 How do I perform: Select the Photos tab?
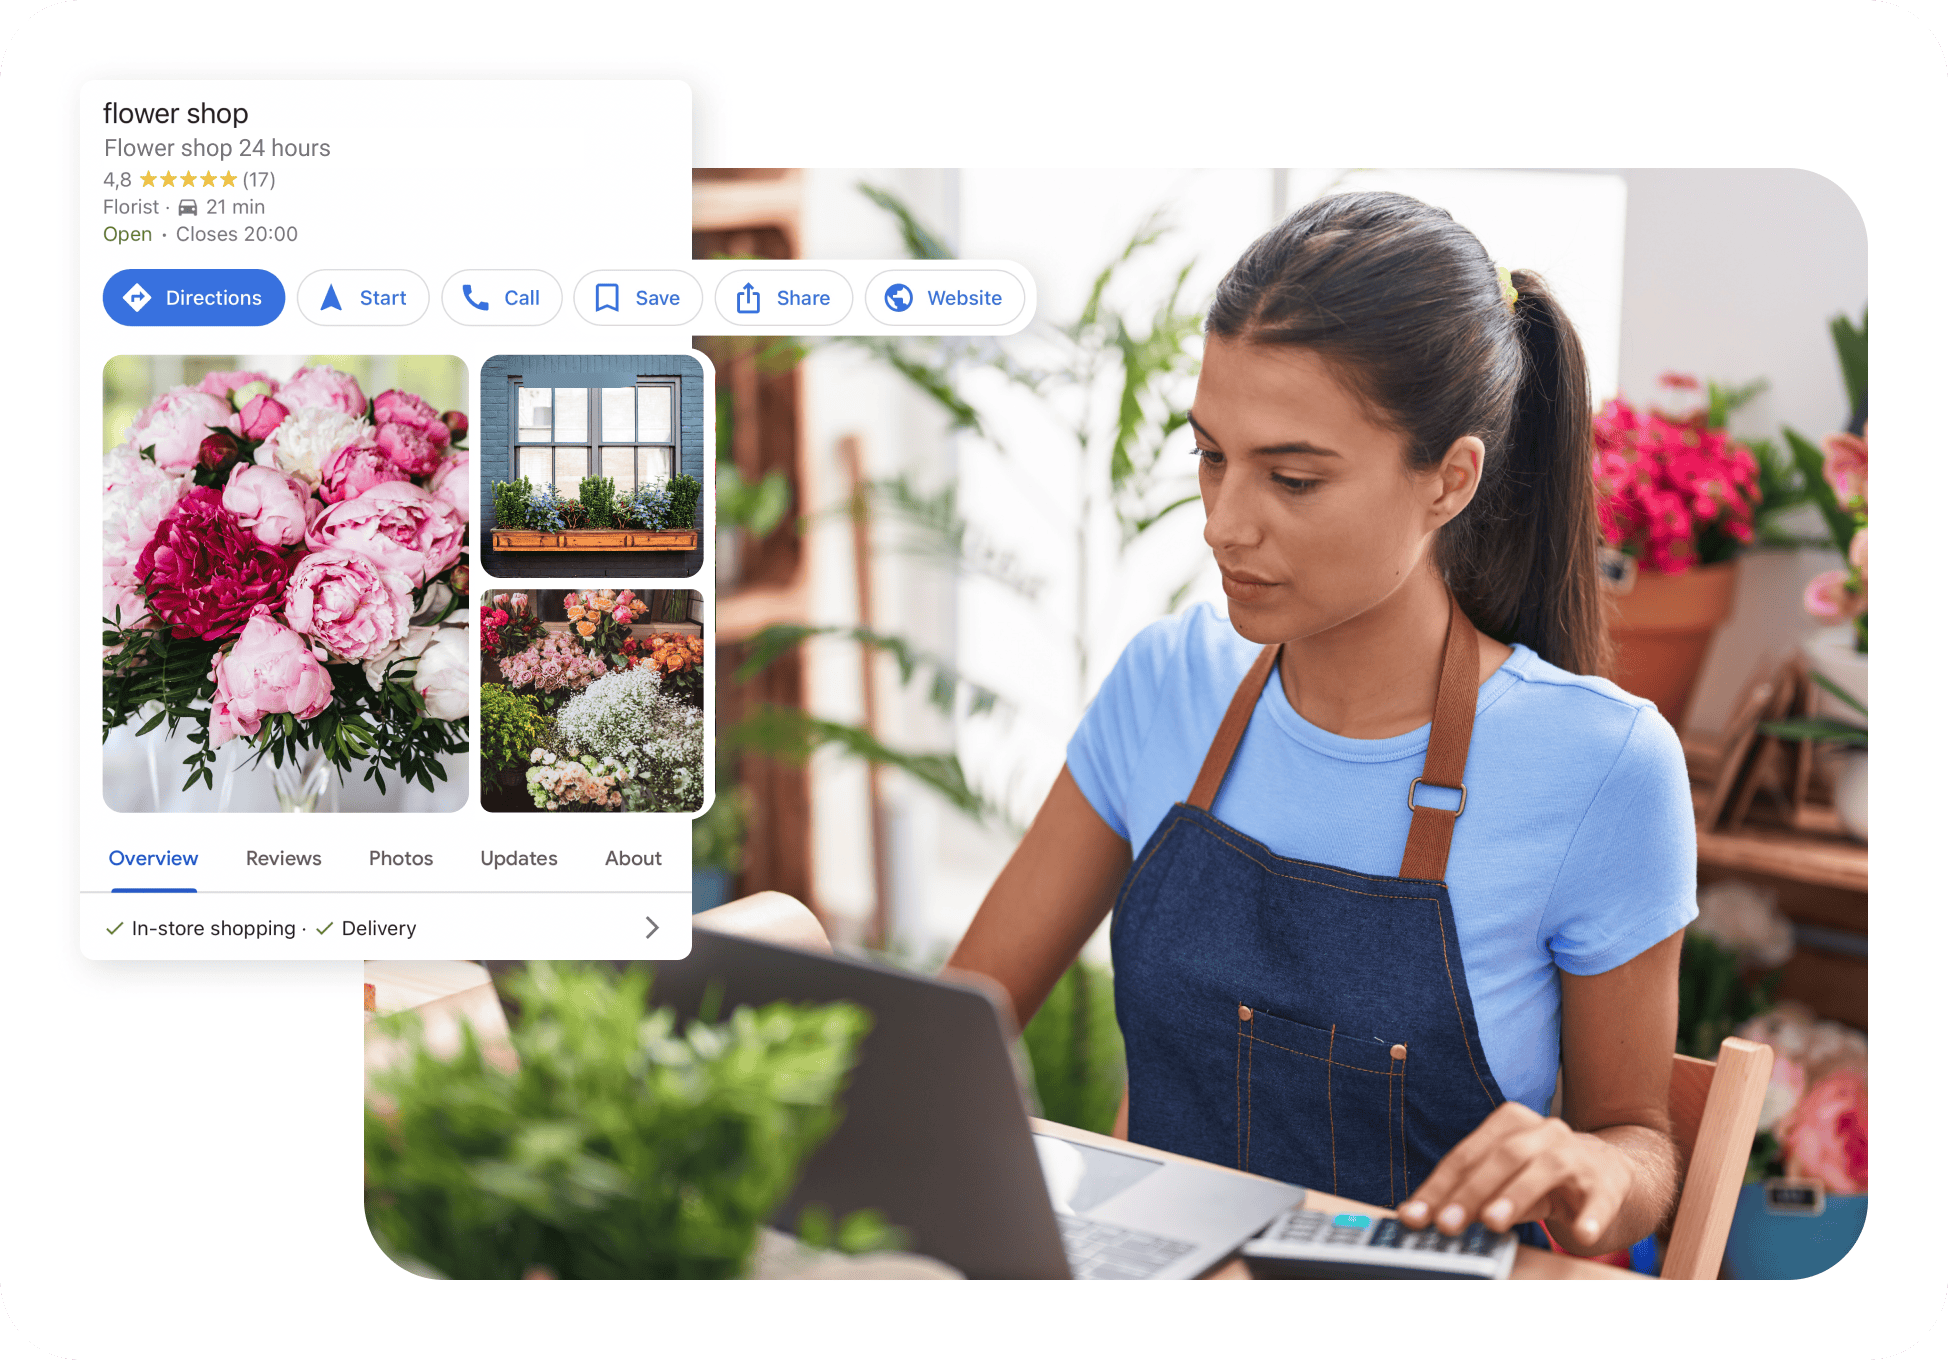(400, 857)
